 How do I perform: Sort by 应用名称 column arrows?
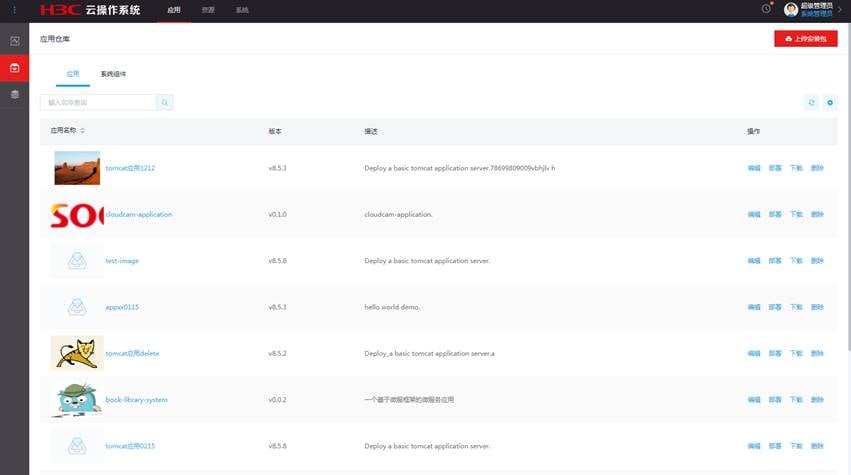point(83,131)
